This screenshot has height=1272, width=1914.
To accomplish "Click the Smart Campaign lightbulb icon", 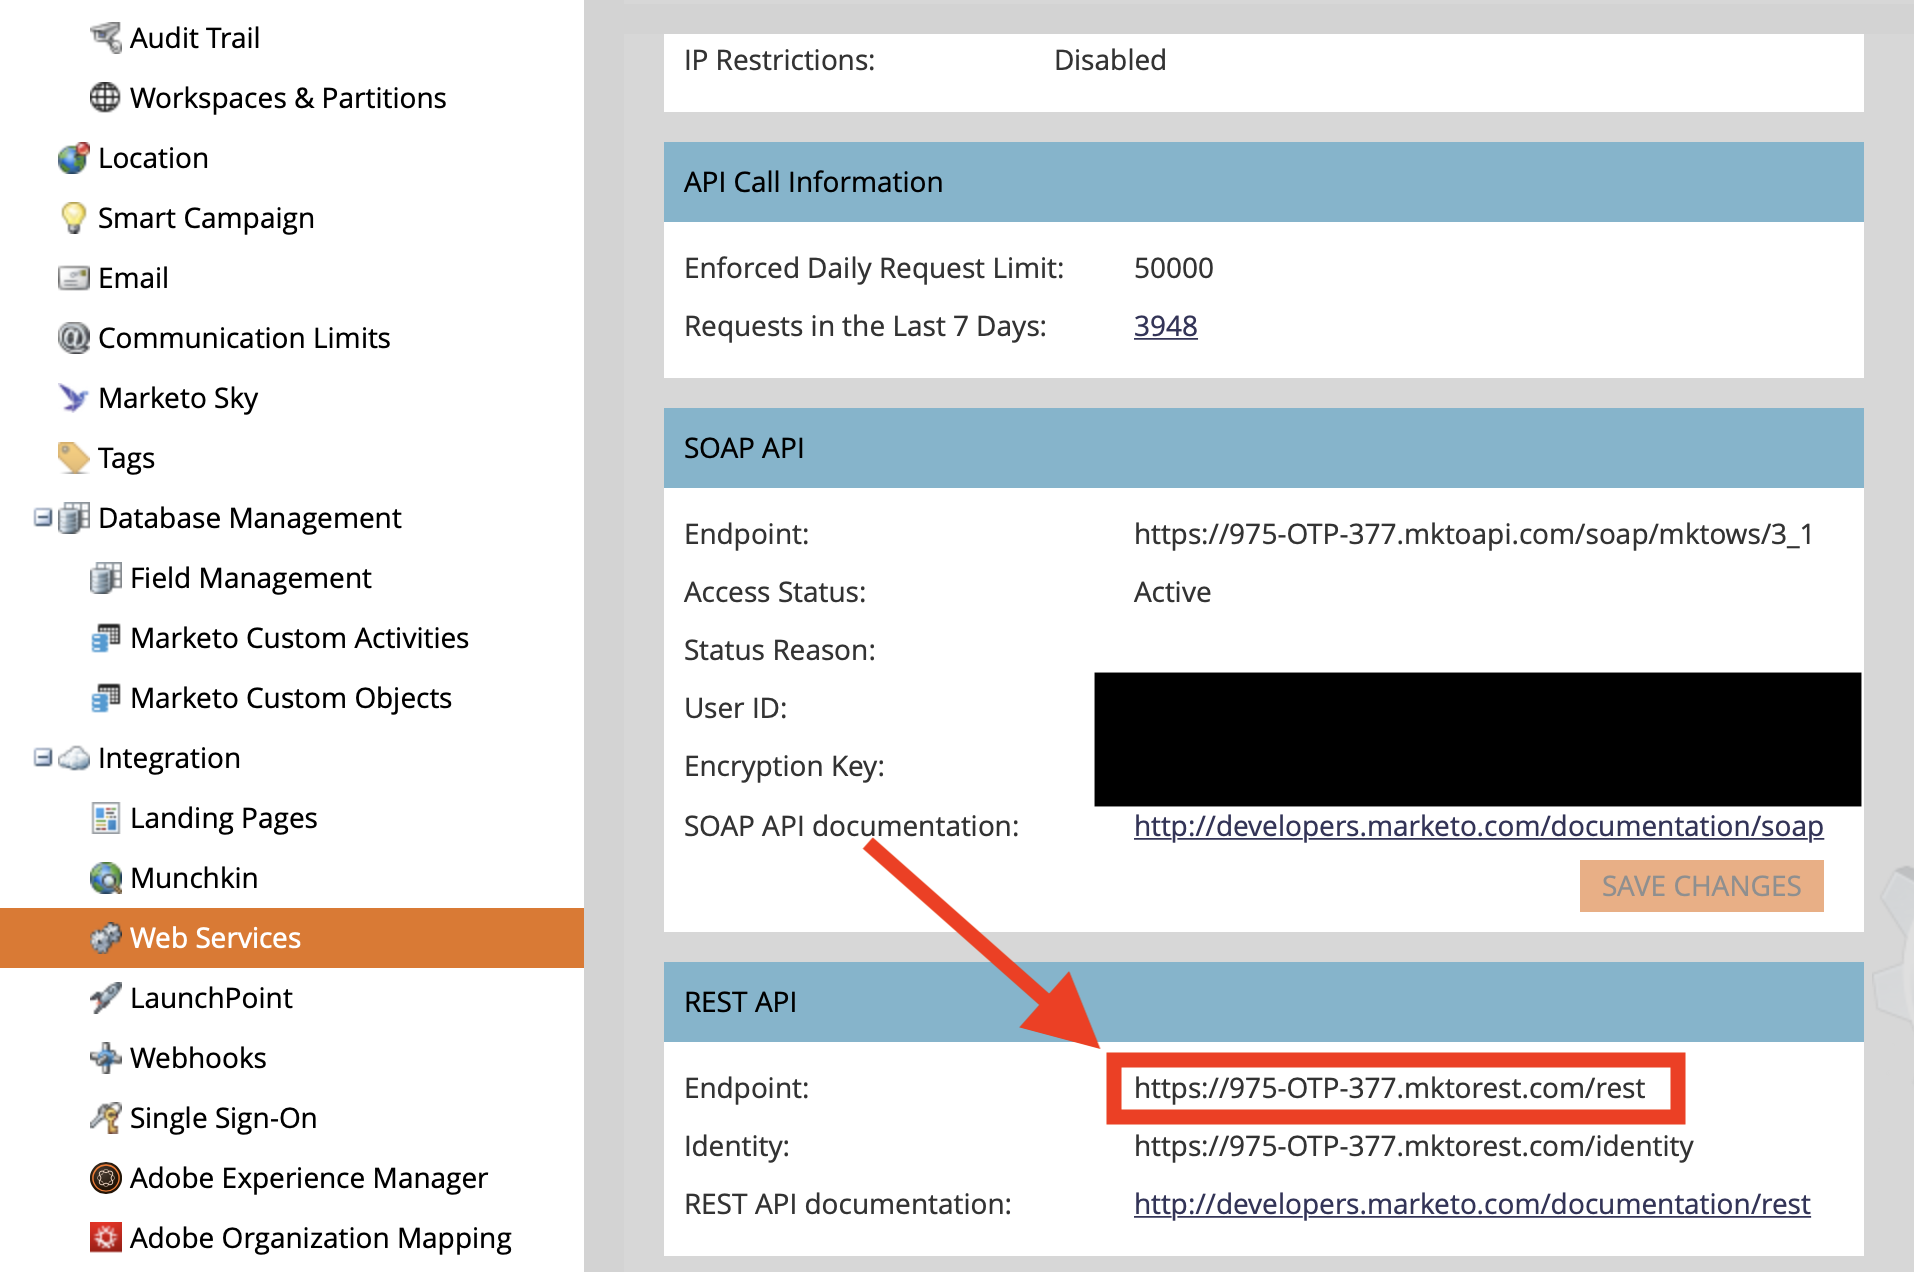I will coord(73,218).
